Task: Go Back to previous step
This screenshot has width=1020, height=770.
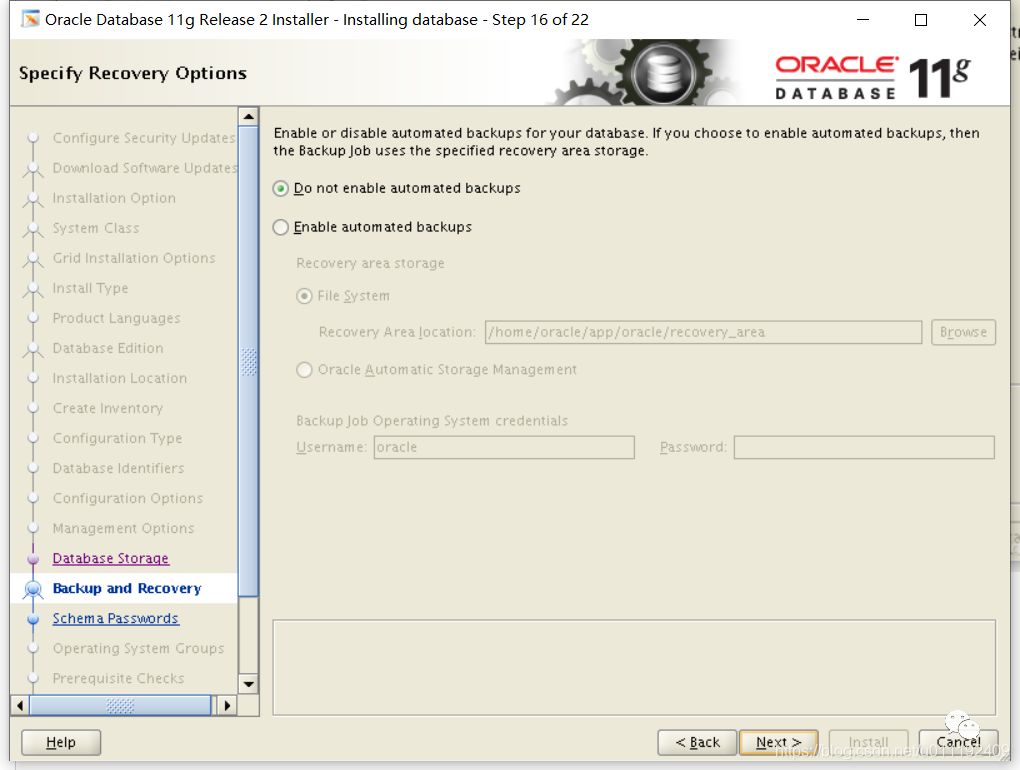Action: point(697,742)
